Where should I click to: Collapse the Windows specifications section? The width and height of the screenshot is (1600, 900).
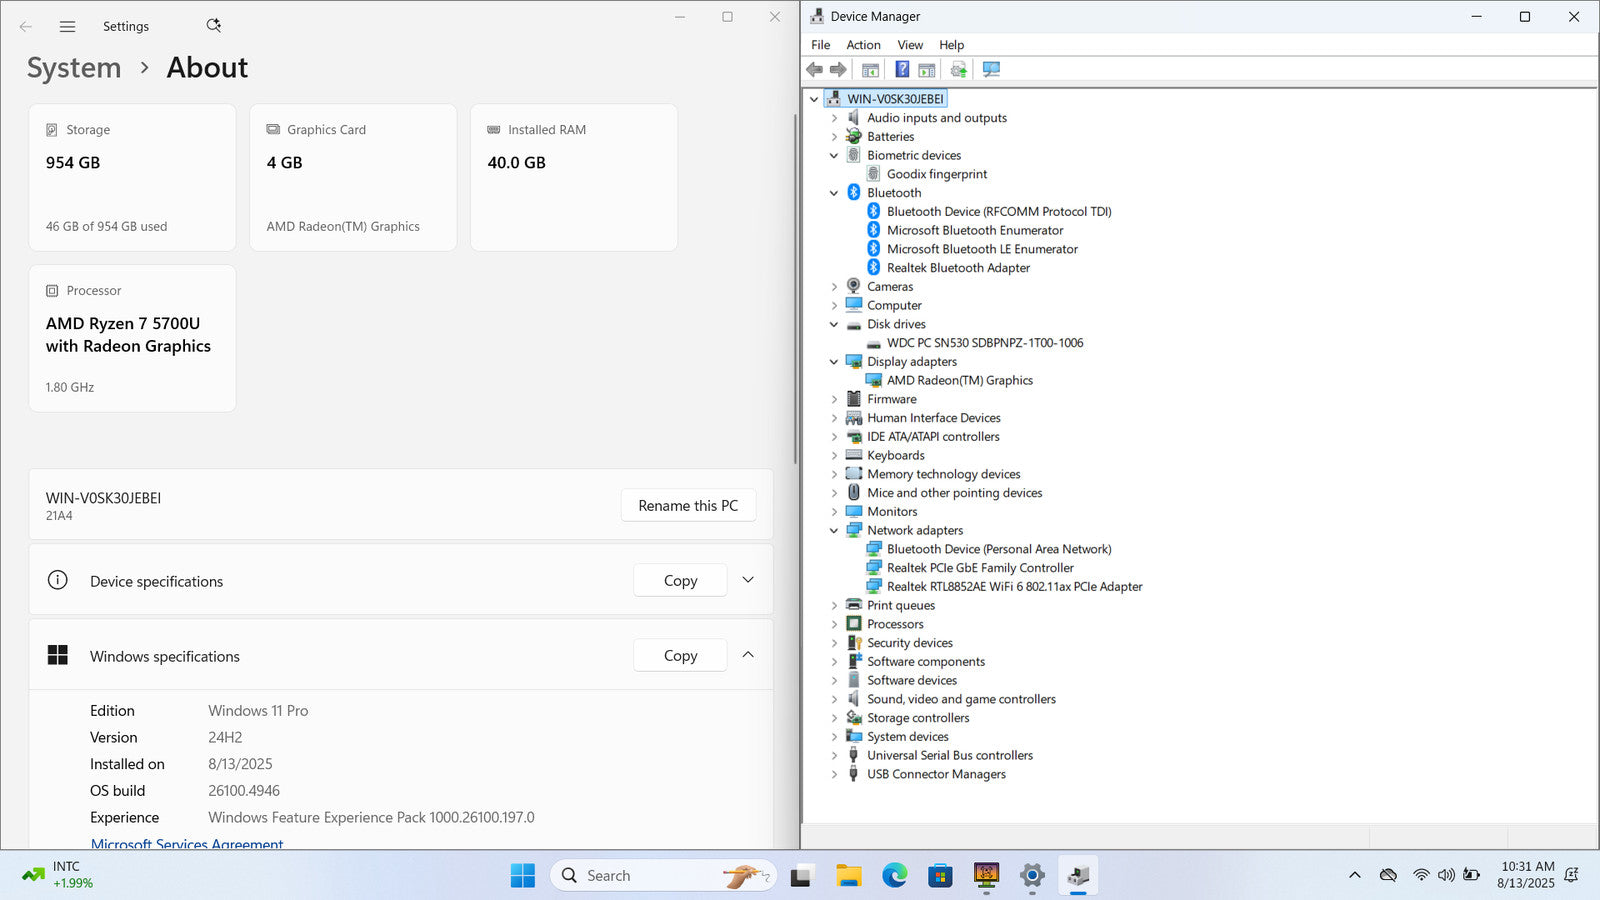(x=748, y=655)
